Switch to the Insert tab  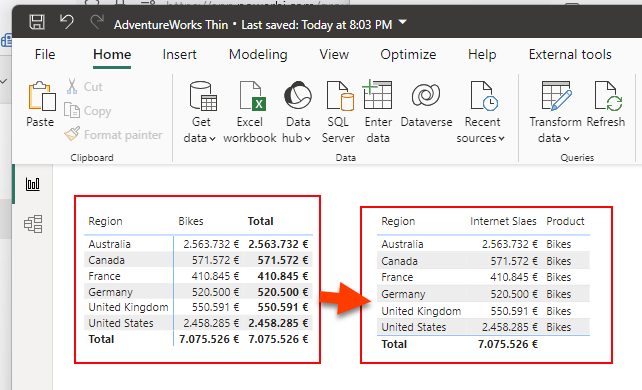tap(179, 54)
